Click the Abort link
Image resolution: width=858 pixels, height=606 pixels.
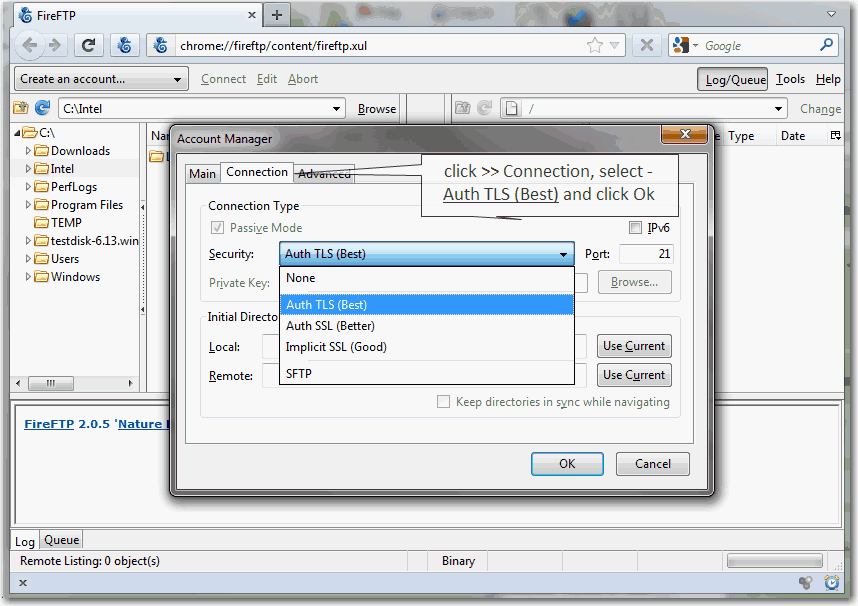pos(303,79)
